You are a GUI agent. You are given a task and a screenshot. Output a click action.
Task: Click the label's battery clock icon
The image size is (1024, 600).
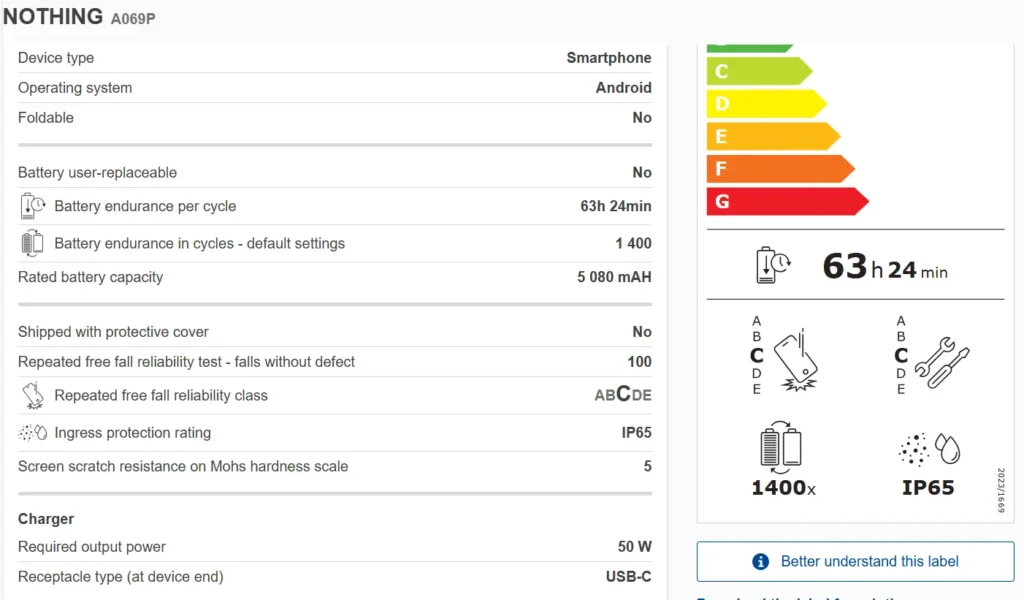(773, 265)
